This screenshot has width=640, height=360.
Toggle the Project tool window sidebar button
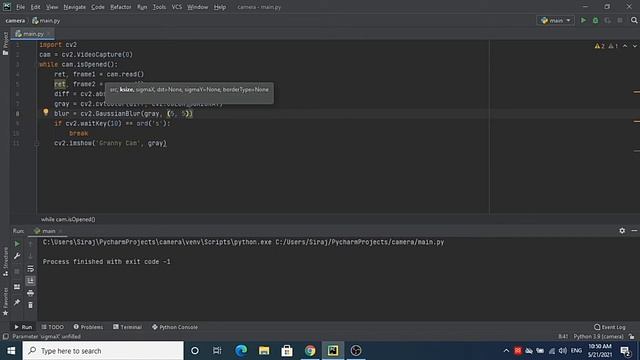tap(5, 43)
